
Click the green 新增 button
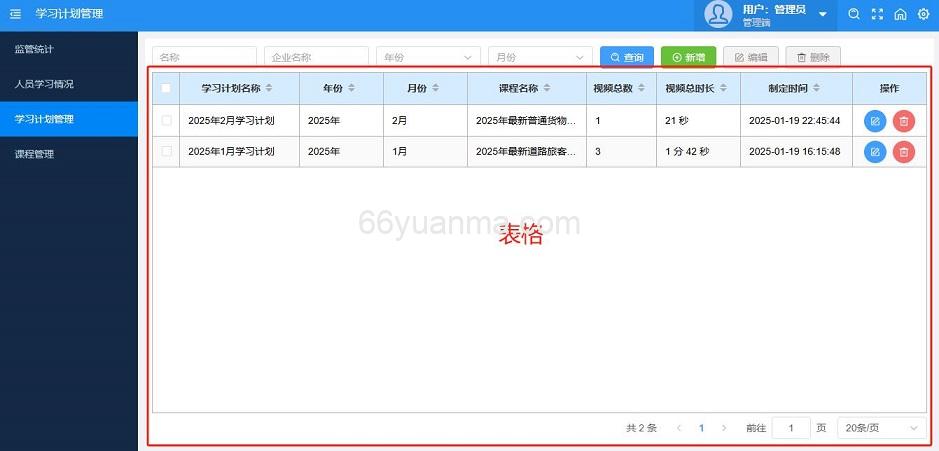coord(689,57)
